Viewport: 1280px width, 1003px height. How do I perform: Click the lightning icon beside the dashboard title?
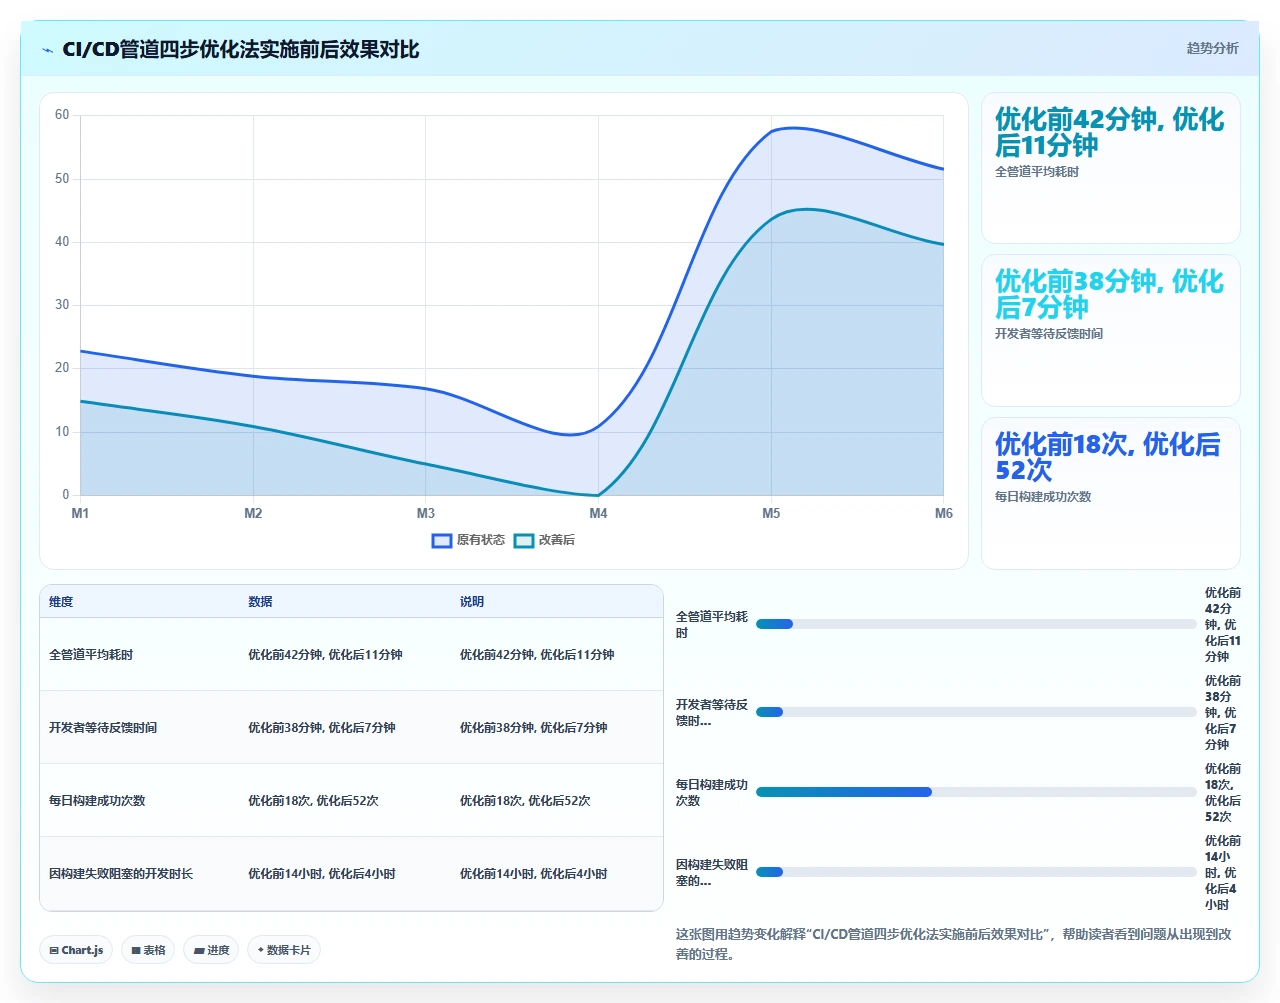(47, 50)
